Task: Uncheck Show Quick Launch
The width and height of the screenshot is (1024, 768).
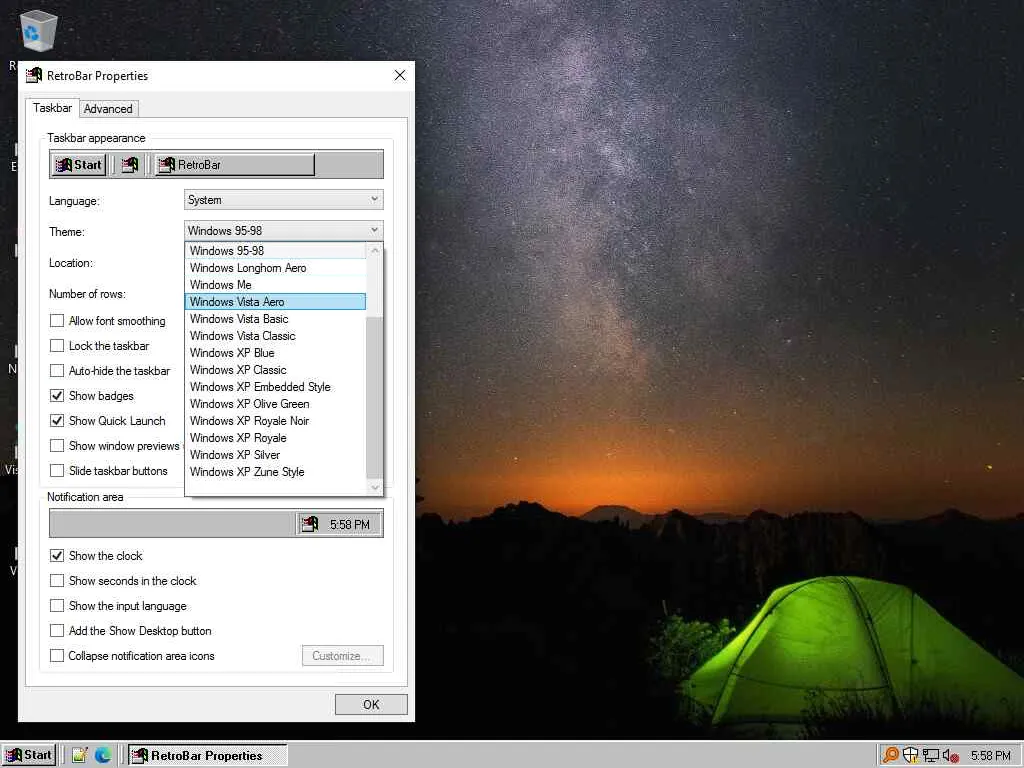Action: point(57,421)
